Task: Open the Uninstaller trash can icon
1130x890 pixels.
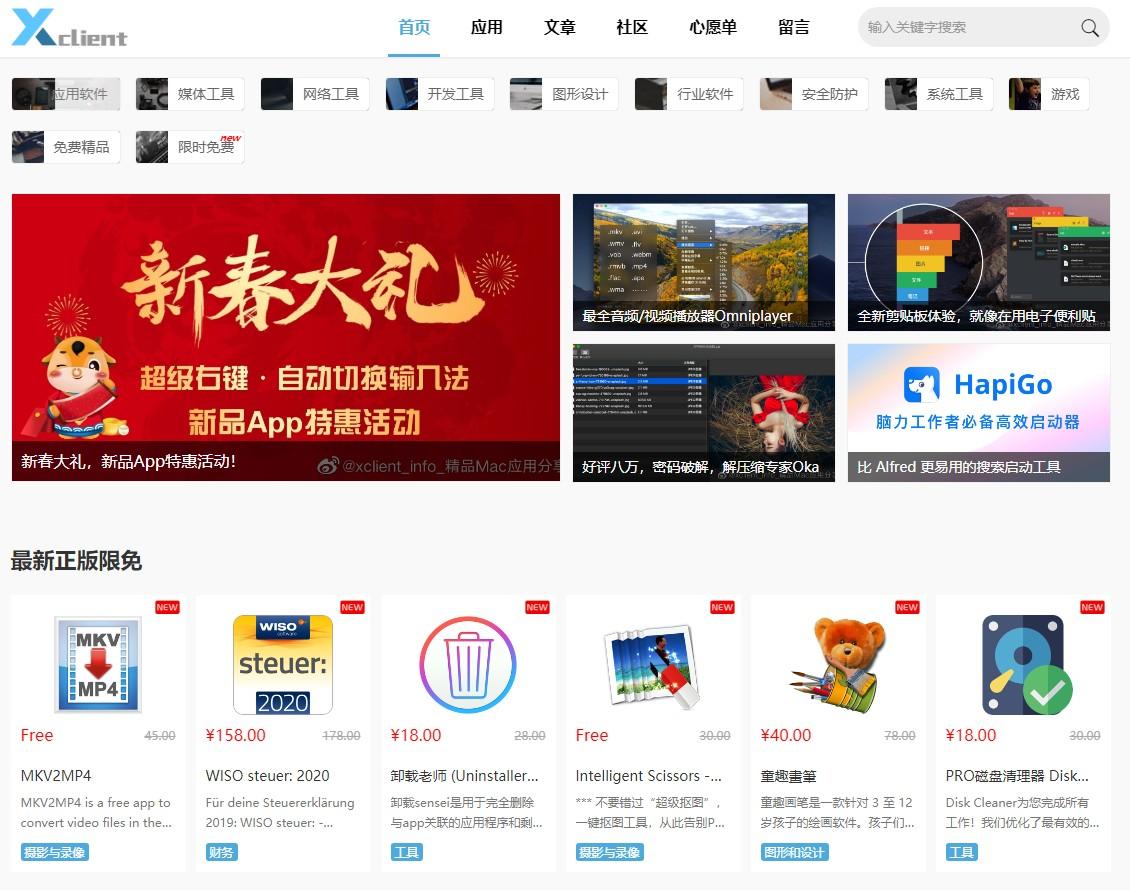Action: click(467, 665)
